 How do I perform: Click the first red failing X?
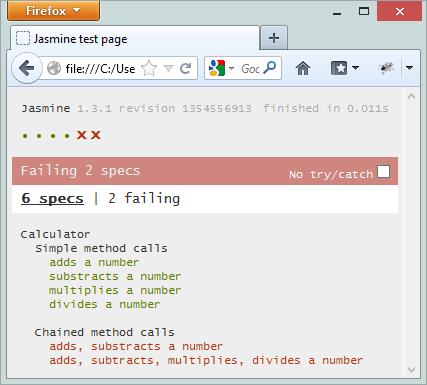81,135
